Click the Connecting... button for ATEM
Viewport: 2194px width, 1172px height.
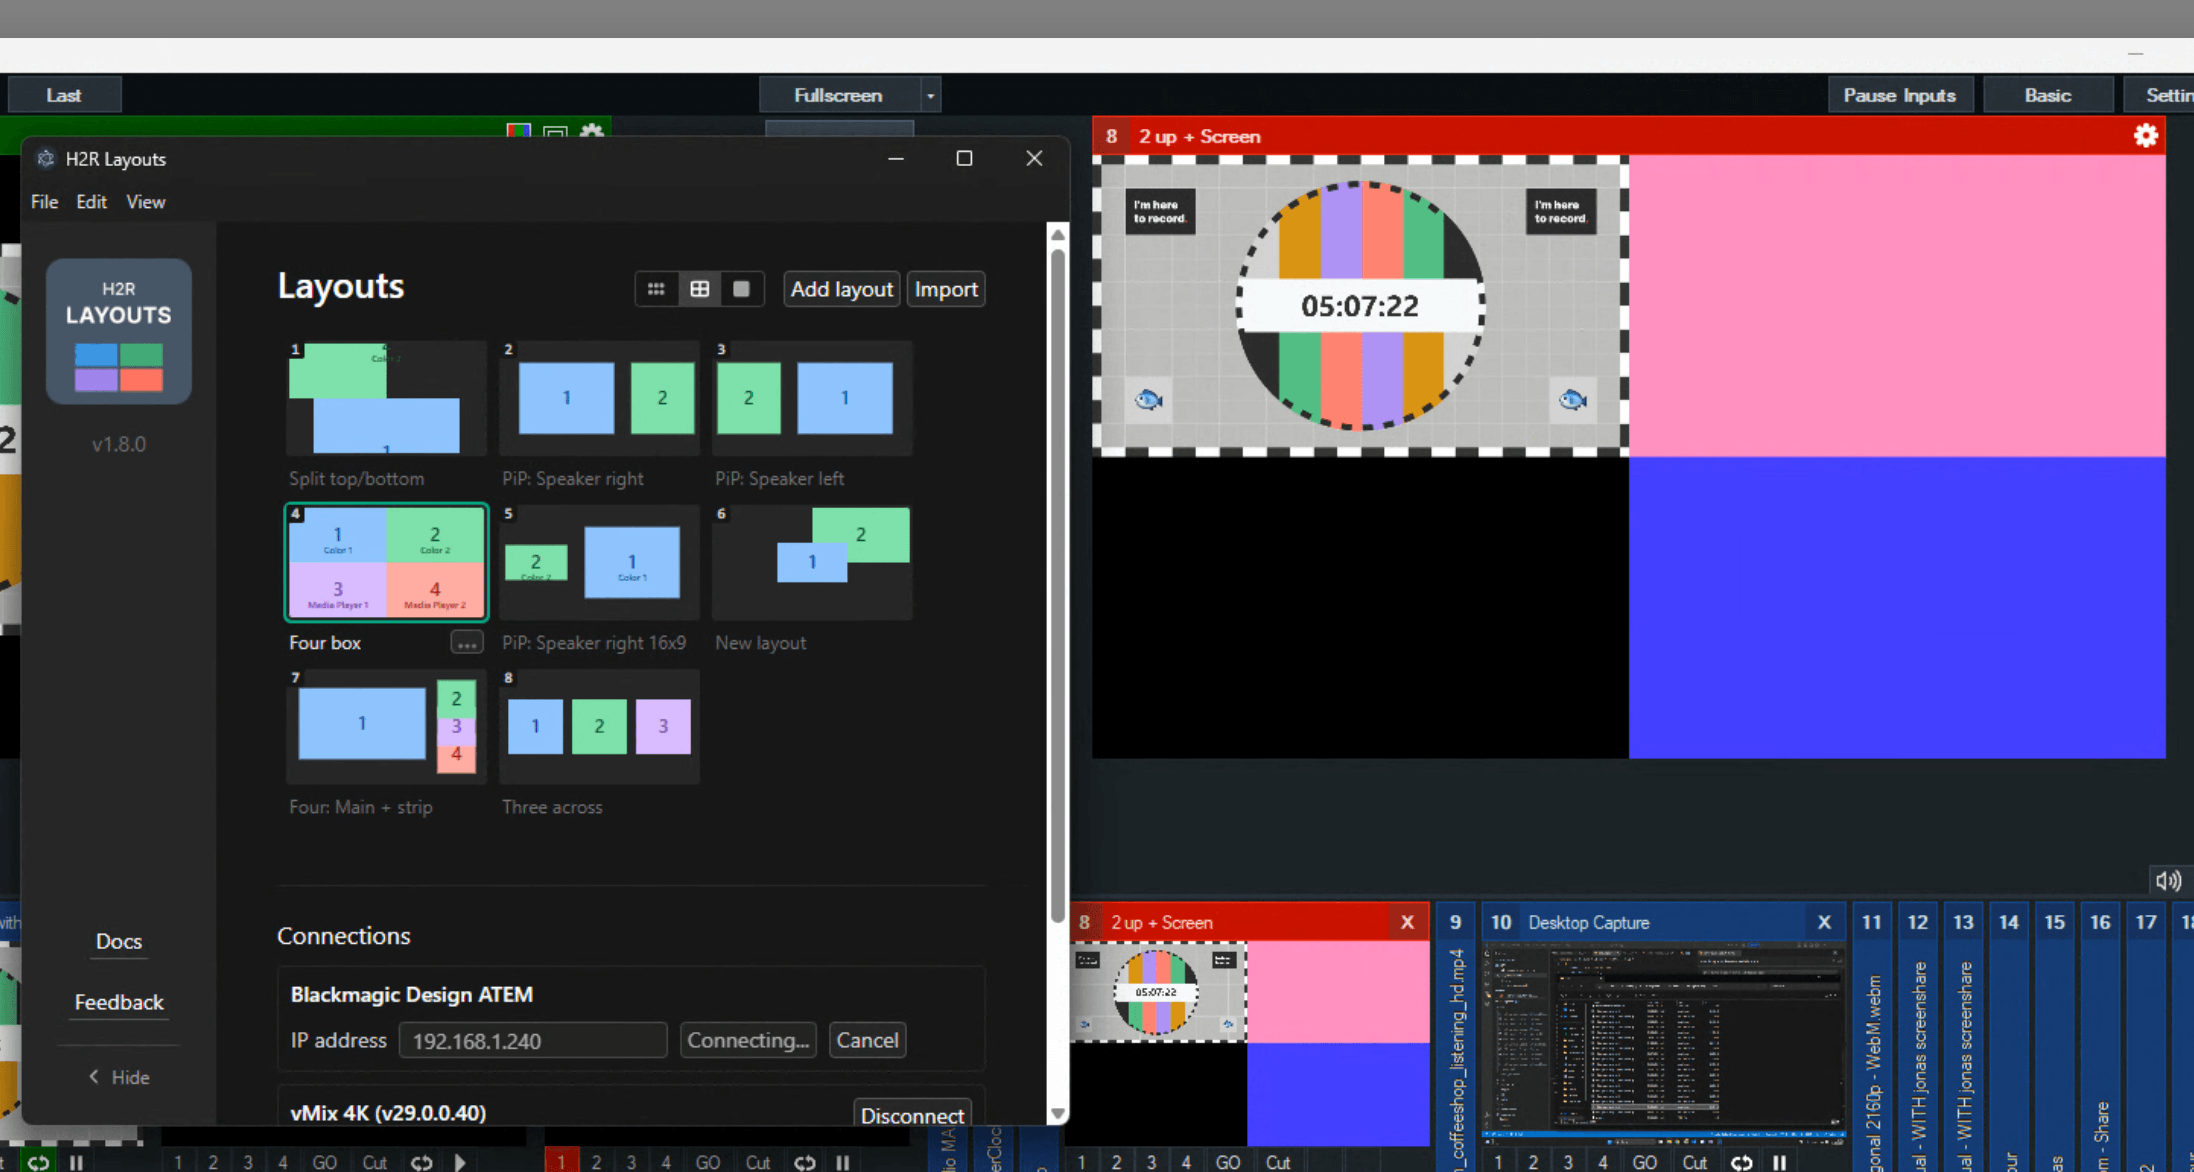748,1040
